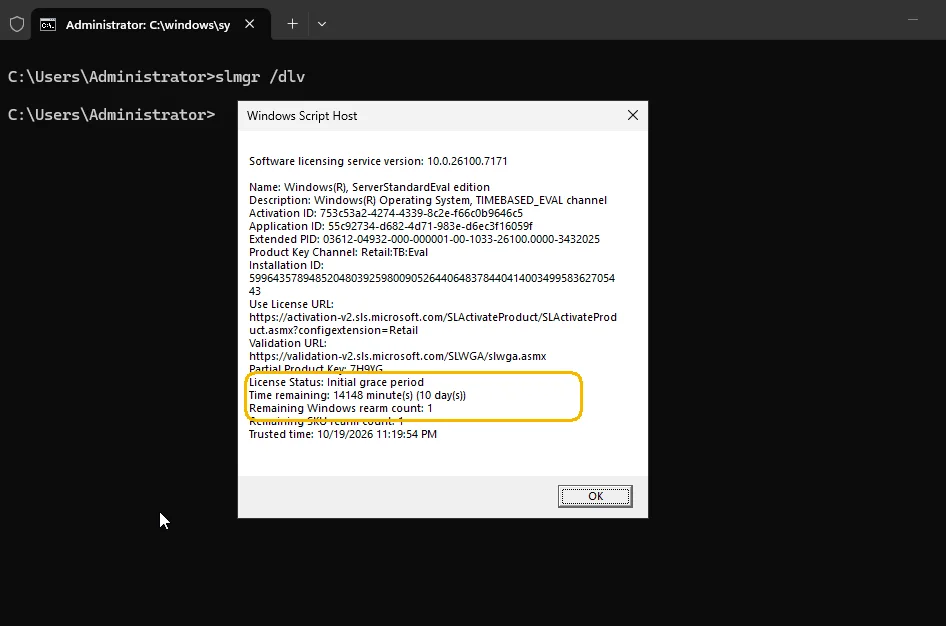Click the Installation ID label
The width and height of the screenshot is (946, 626).
tap(287, 265)
